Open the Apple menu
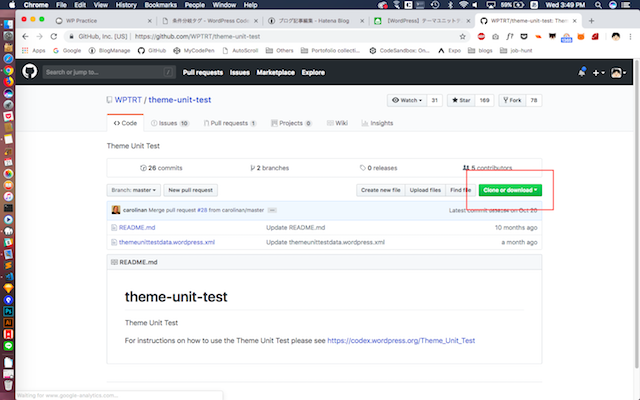Viewport: 640px width, 400px height. click(x=12, y=5)
